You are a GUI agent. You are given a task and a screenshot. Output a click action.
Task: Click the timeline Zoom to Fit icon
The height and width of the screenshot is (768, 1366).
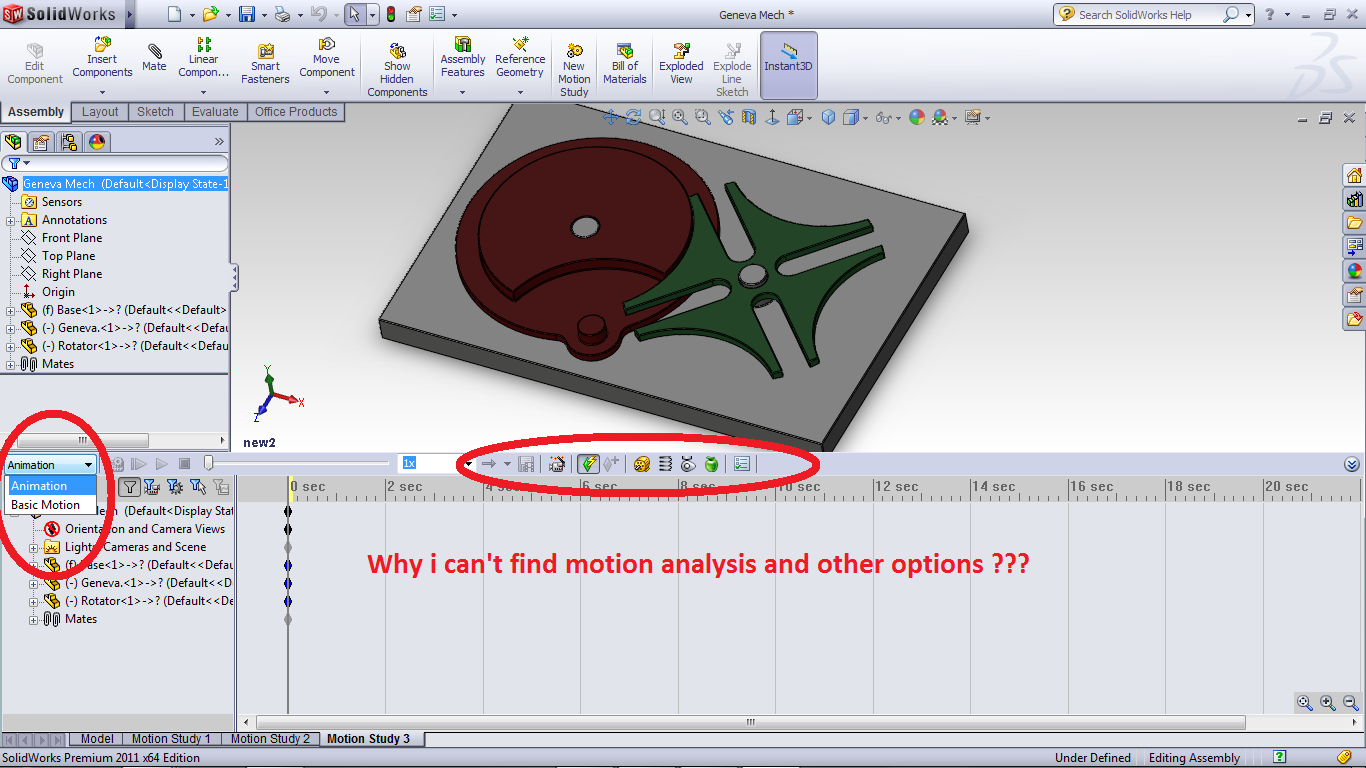coord(1304,703)
